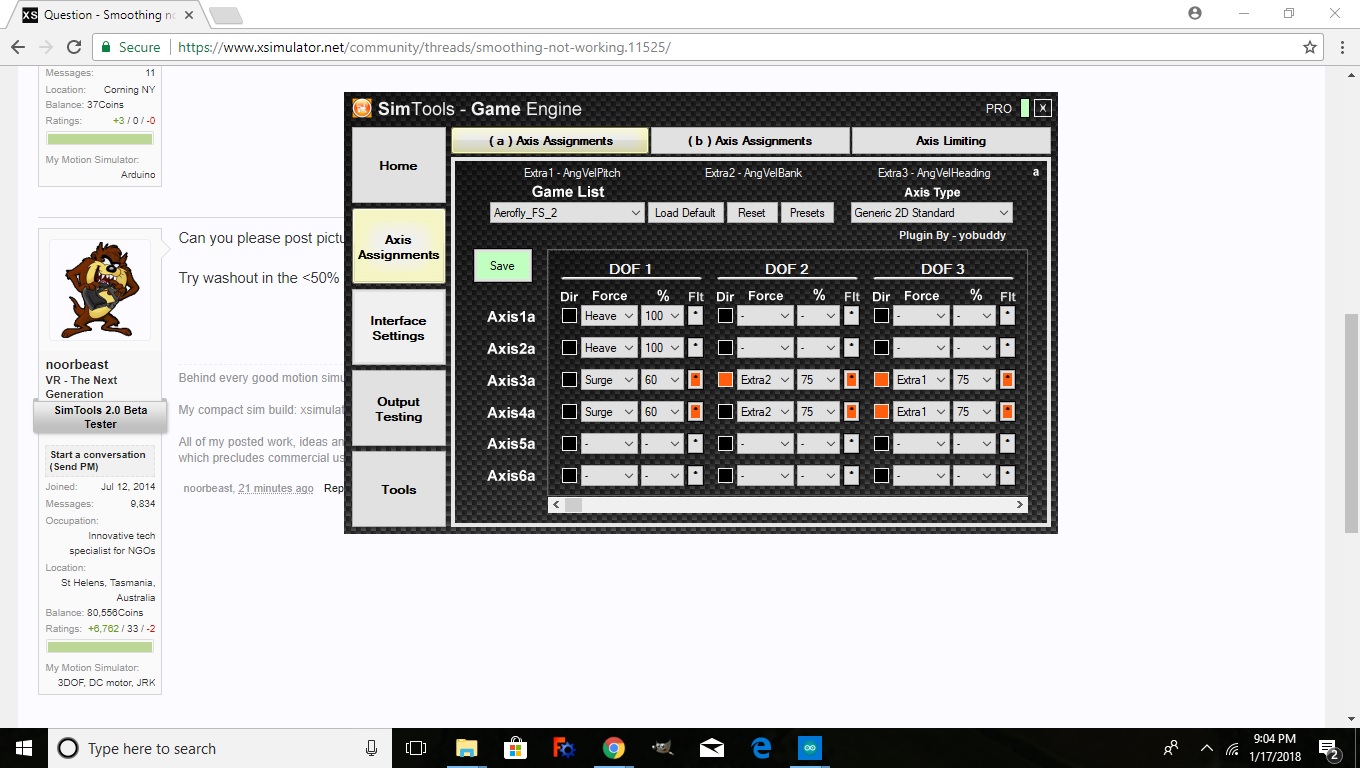Click the Type here to search box
Screen dimensions: 1360x768
click(220, 748)
